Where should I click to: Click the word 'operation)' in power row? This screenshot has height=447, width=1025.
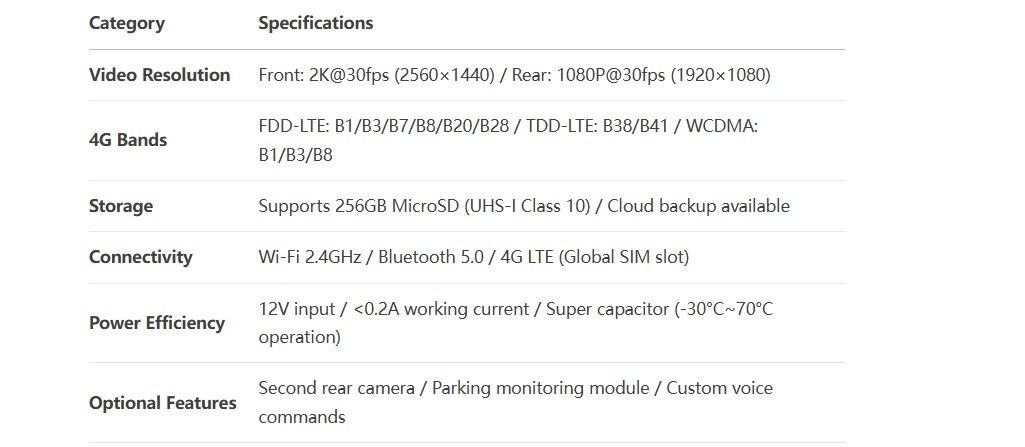[x=299, y=338]
